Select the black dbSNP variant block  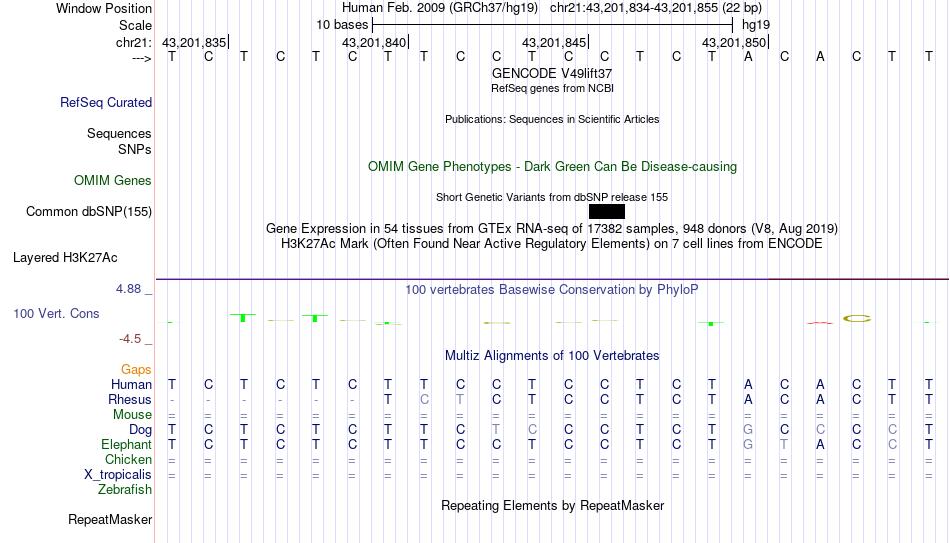pos(606,212)
